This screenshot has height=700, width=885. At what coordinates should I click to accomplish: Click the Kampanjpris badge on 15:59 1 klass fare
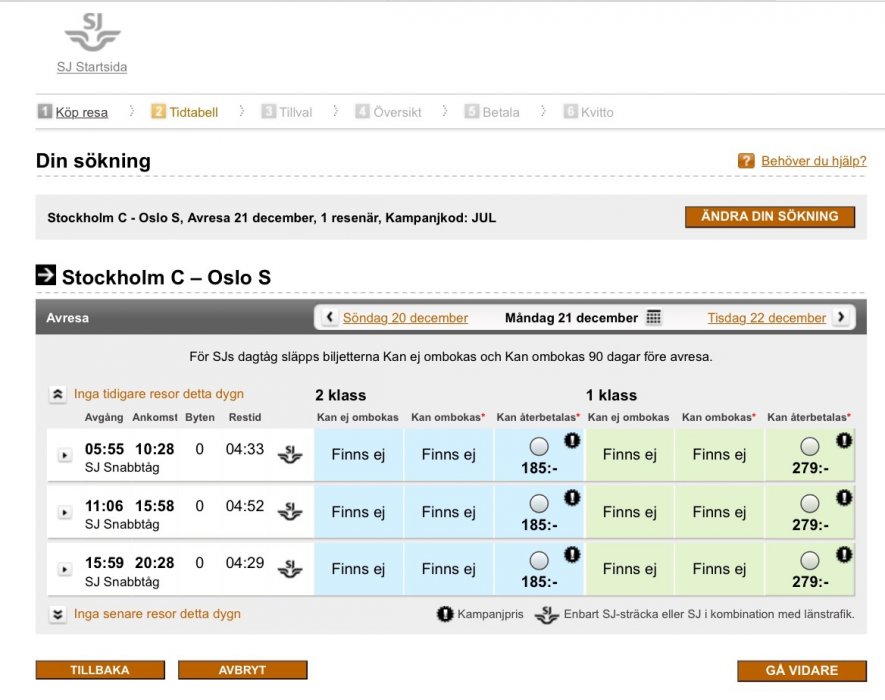(843, 554)
